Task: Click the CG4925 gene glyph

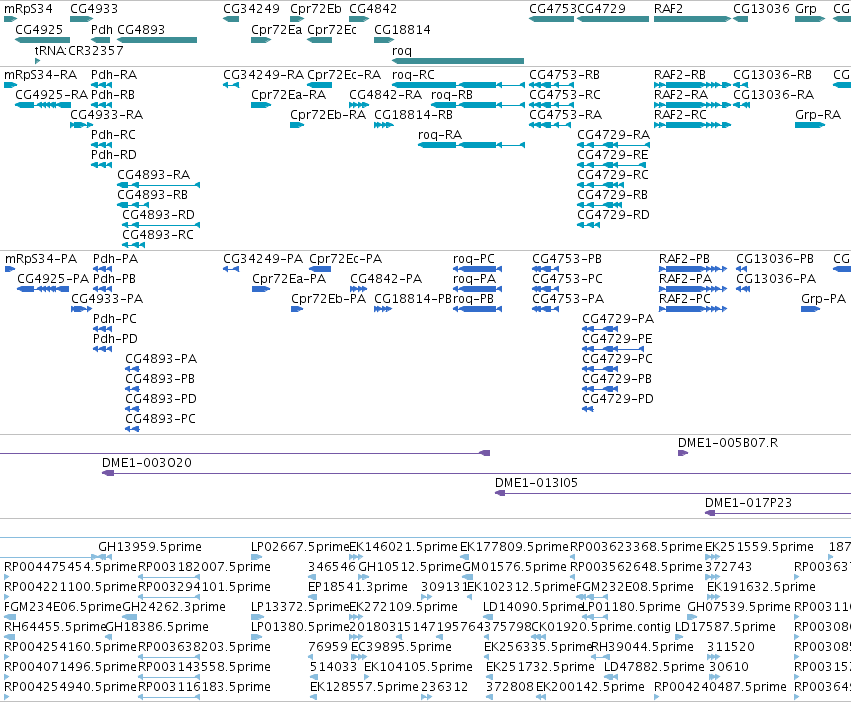Action: (42, 40)
